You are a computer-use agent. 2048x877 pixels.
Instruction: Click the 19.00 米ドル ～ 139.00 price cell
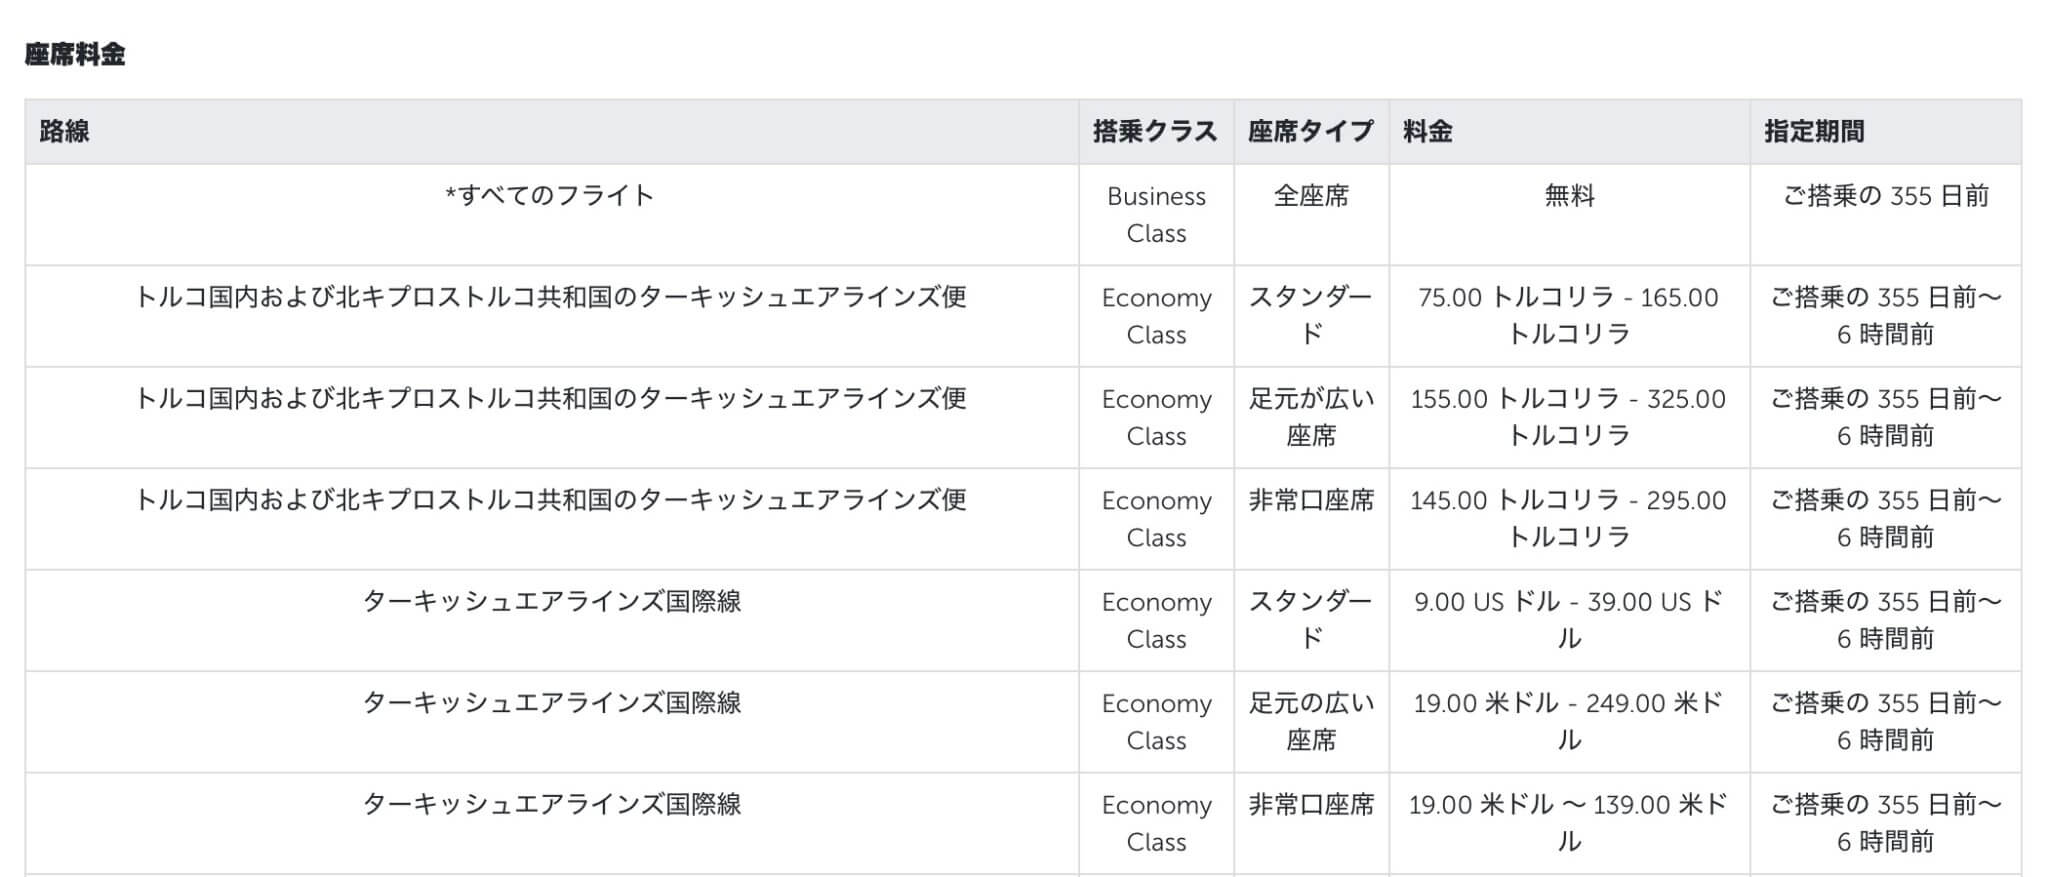(x=1568, y=823)
